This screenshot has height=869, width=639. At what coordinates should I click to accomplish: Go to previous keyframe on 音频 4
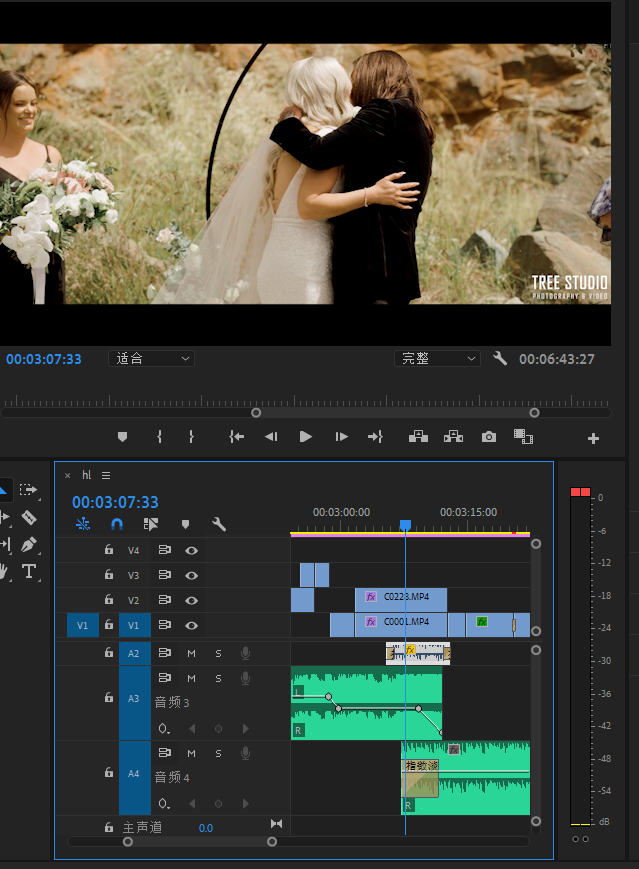click(x=192, y=803)
